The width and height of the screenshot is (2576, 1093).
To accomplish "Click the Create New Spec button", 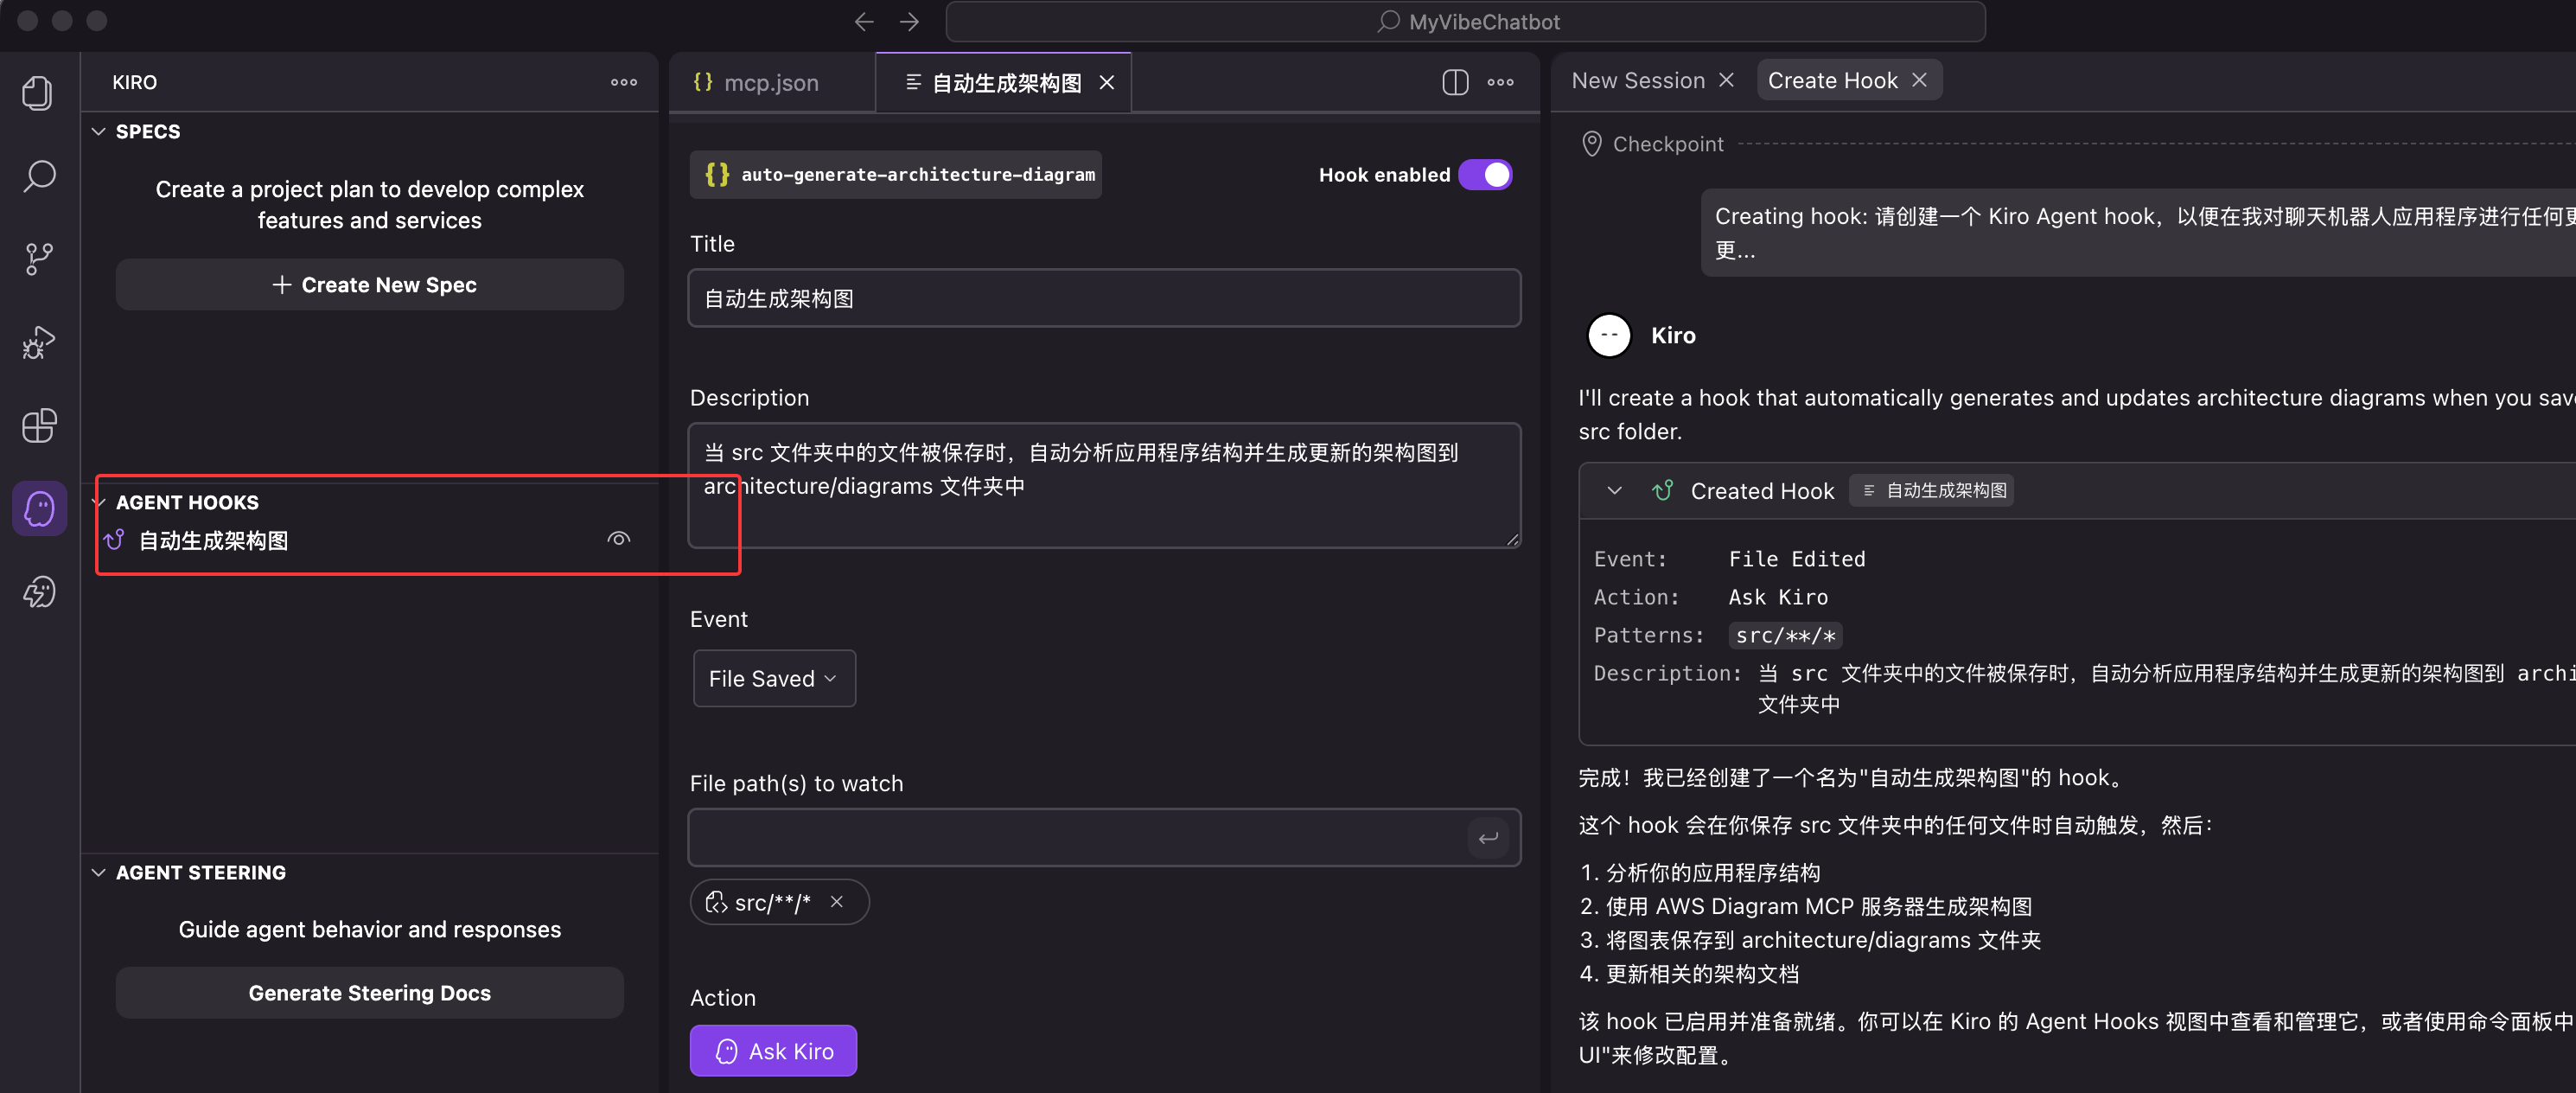I will [369, 285].
